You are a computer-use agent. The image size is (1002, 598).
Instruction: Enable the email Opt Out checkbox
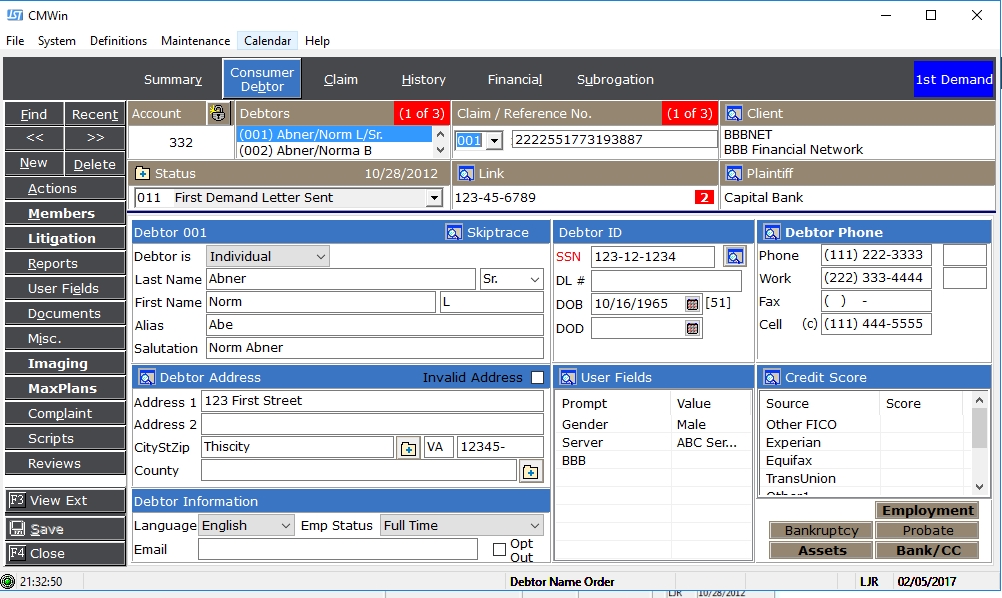click(499, 549)
